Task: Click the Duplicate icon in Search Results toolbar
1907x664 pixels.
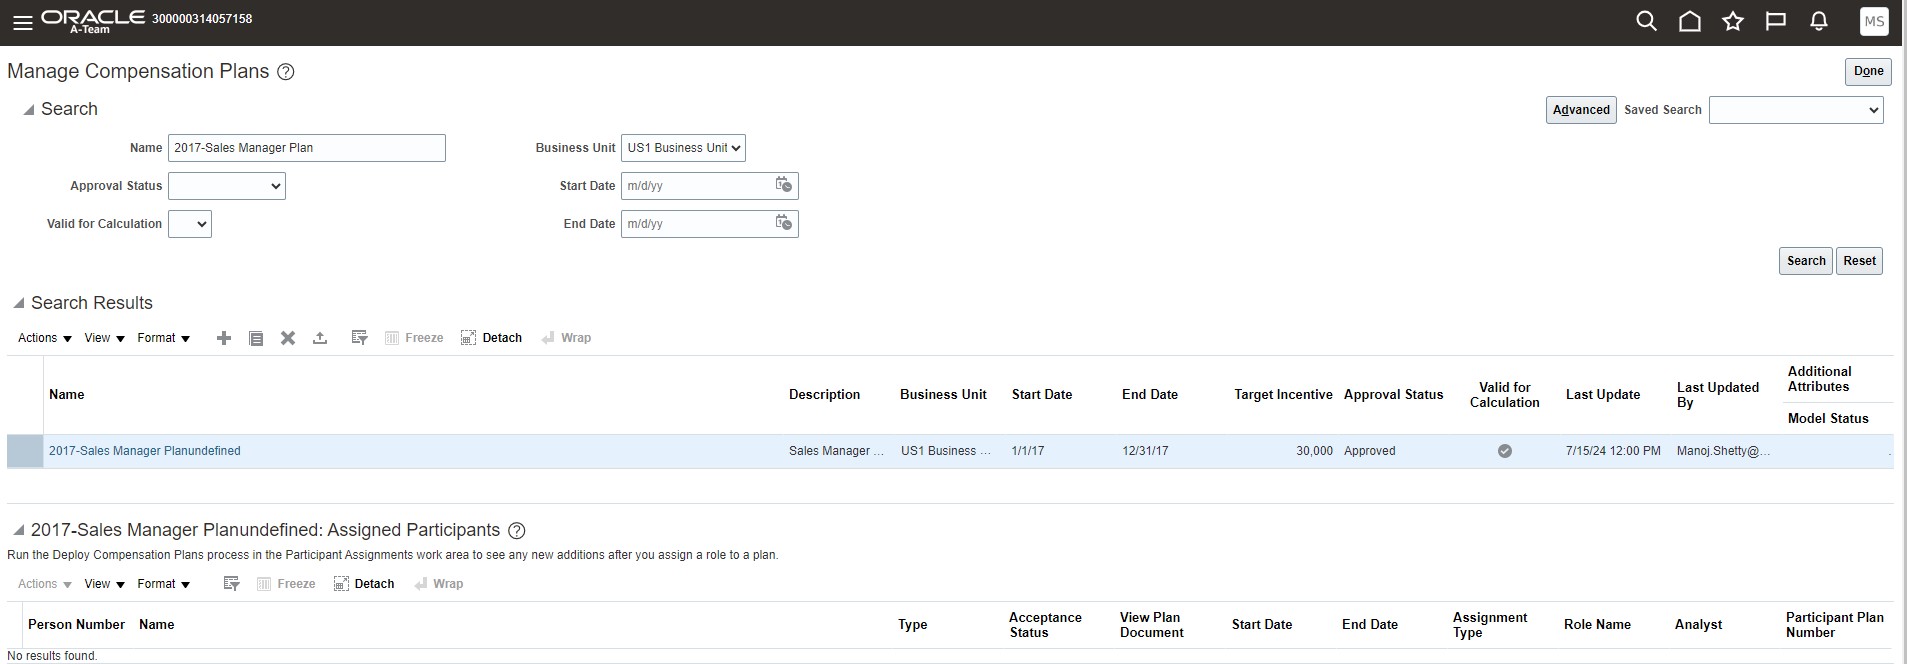Action: coord(256,338)
